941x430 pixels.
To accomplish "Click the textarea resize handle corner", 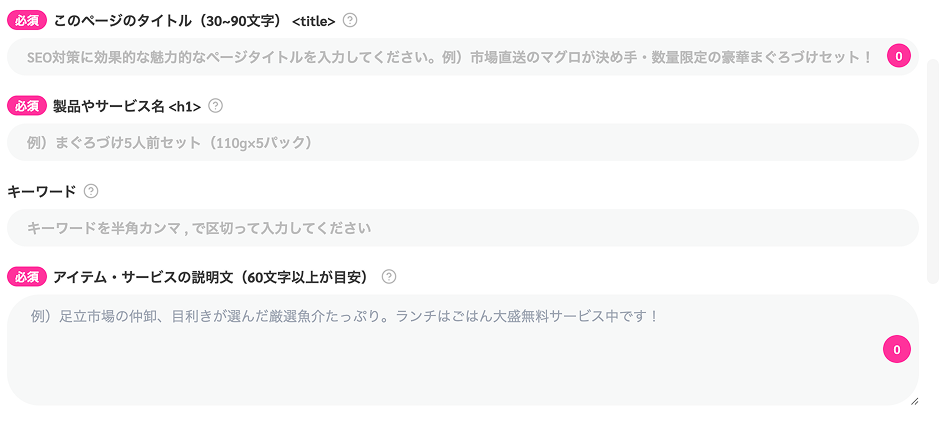I will tap(914, 401).
